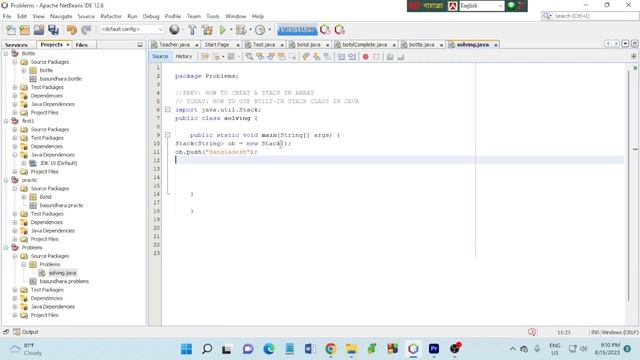Click the second profiler icon in toolbar
Viewport: 640px width, 360px height.
(x=340, y=30)
